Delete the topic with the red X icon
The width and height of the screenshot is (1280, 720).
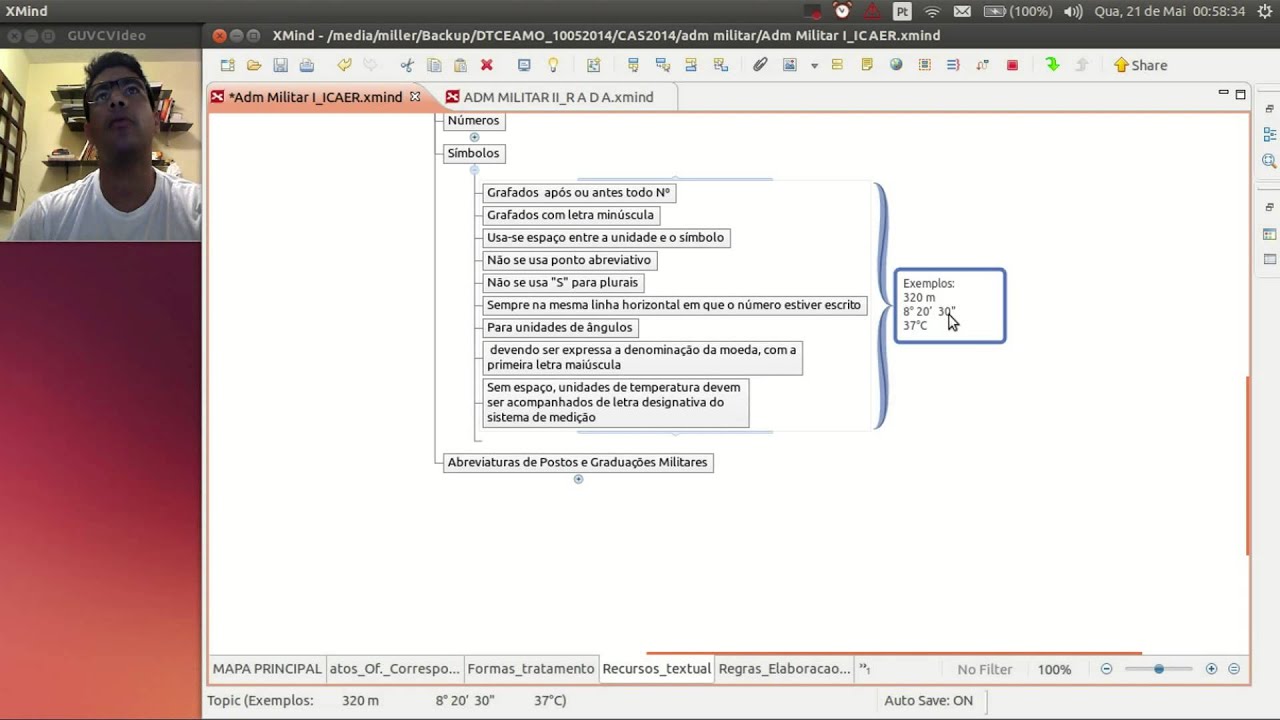coord(487,65)
